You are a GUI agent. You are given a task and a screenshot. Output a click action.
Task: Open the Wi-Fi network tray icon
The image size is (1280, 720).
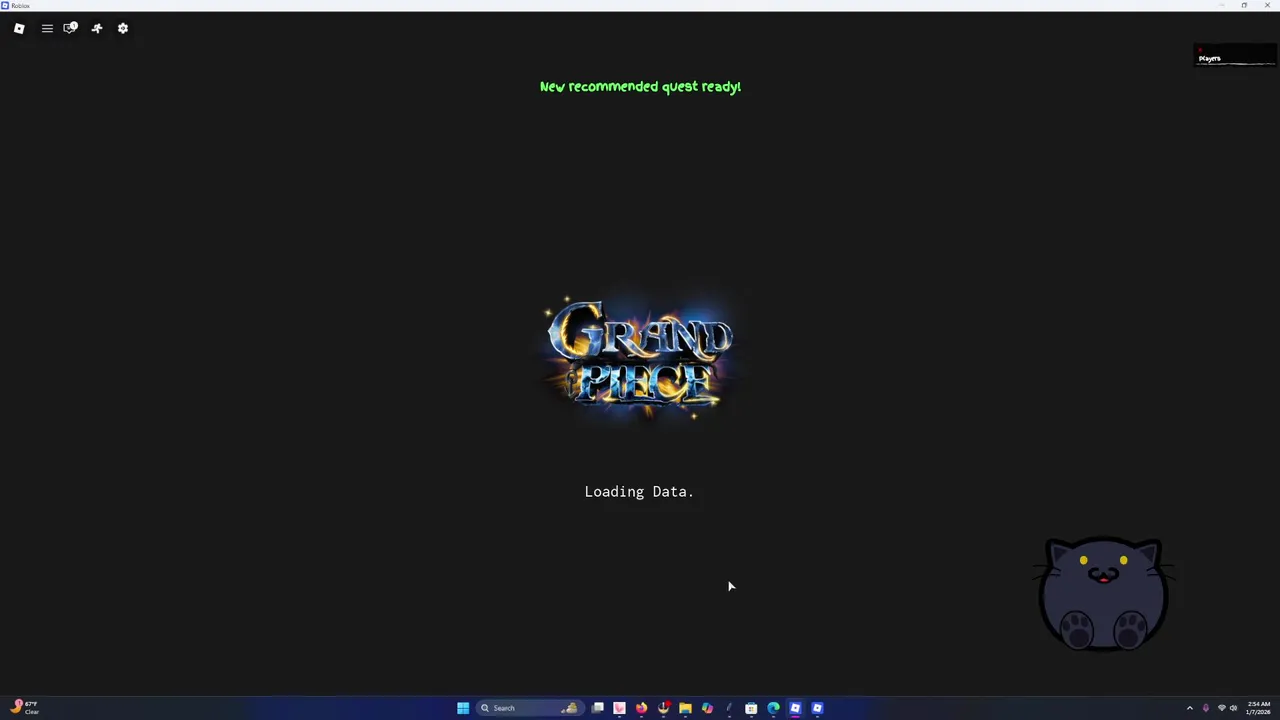coord(1221,708)
